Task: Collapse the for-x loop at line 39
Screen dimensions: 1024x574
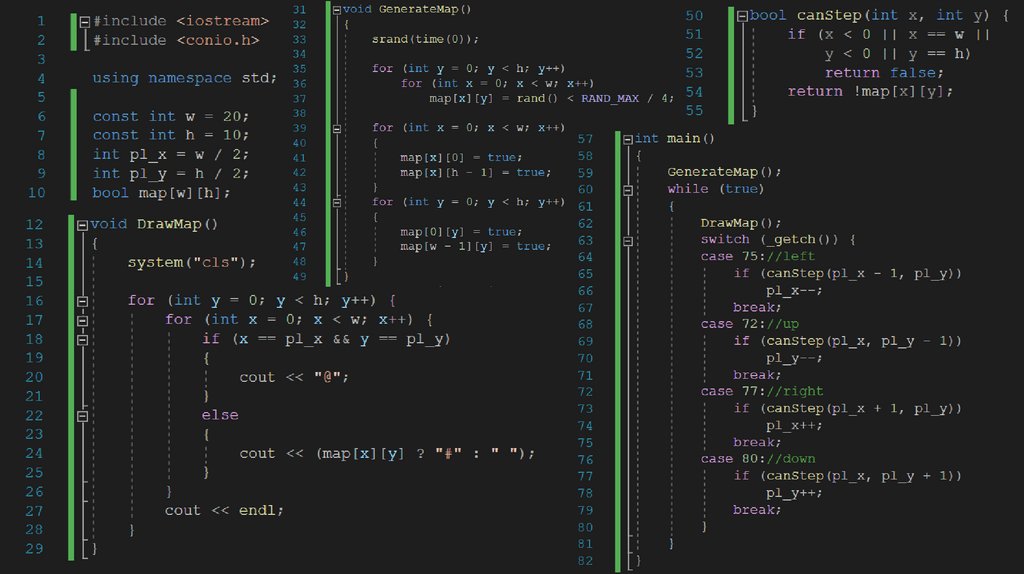Action: 337,128
